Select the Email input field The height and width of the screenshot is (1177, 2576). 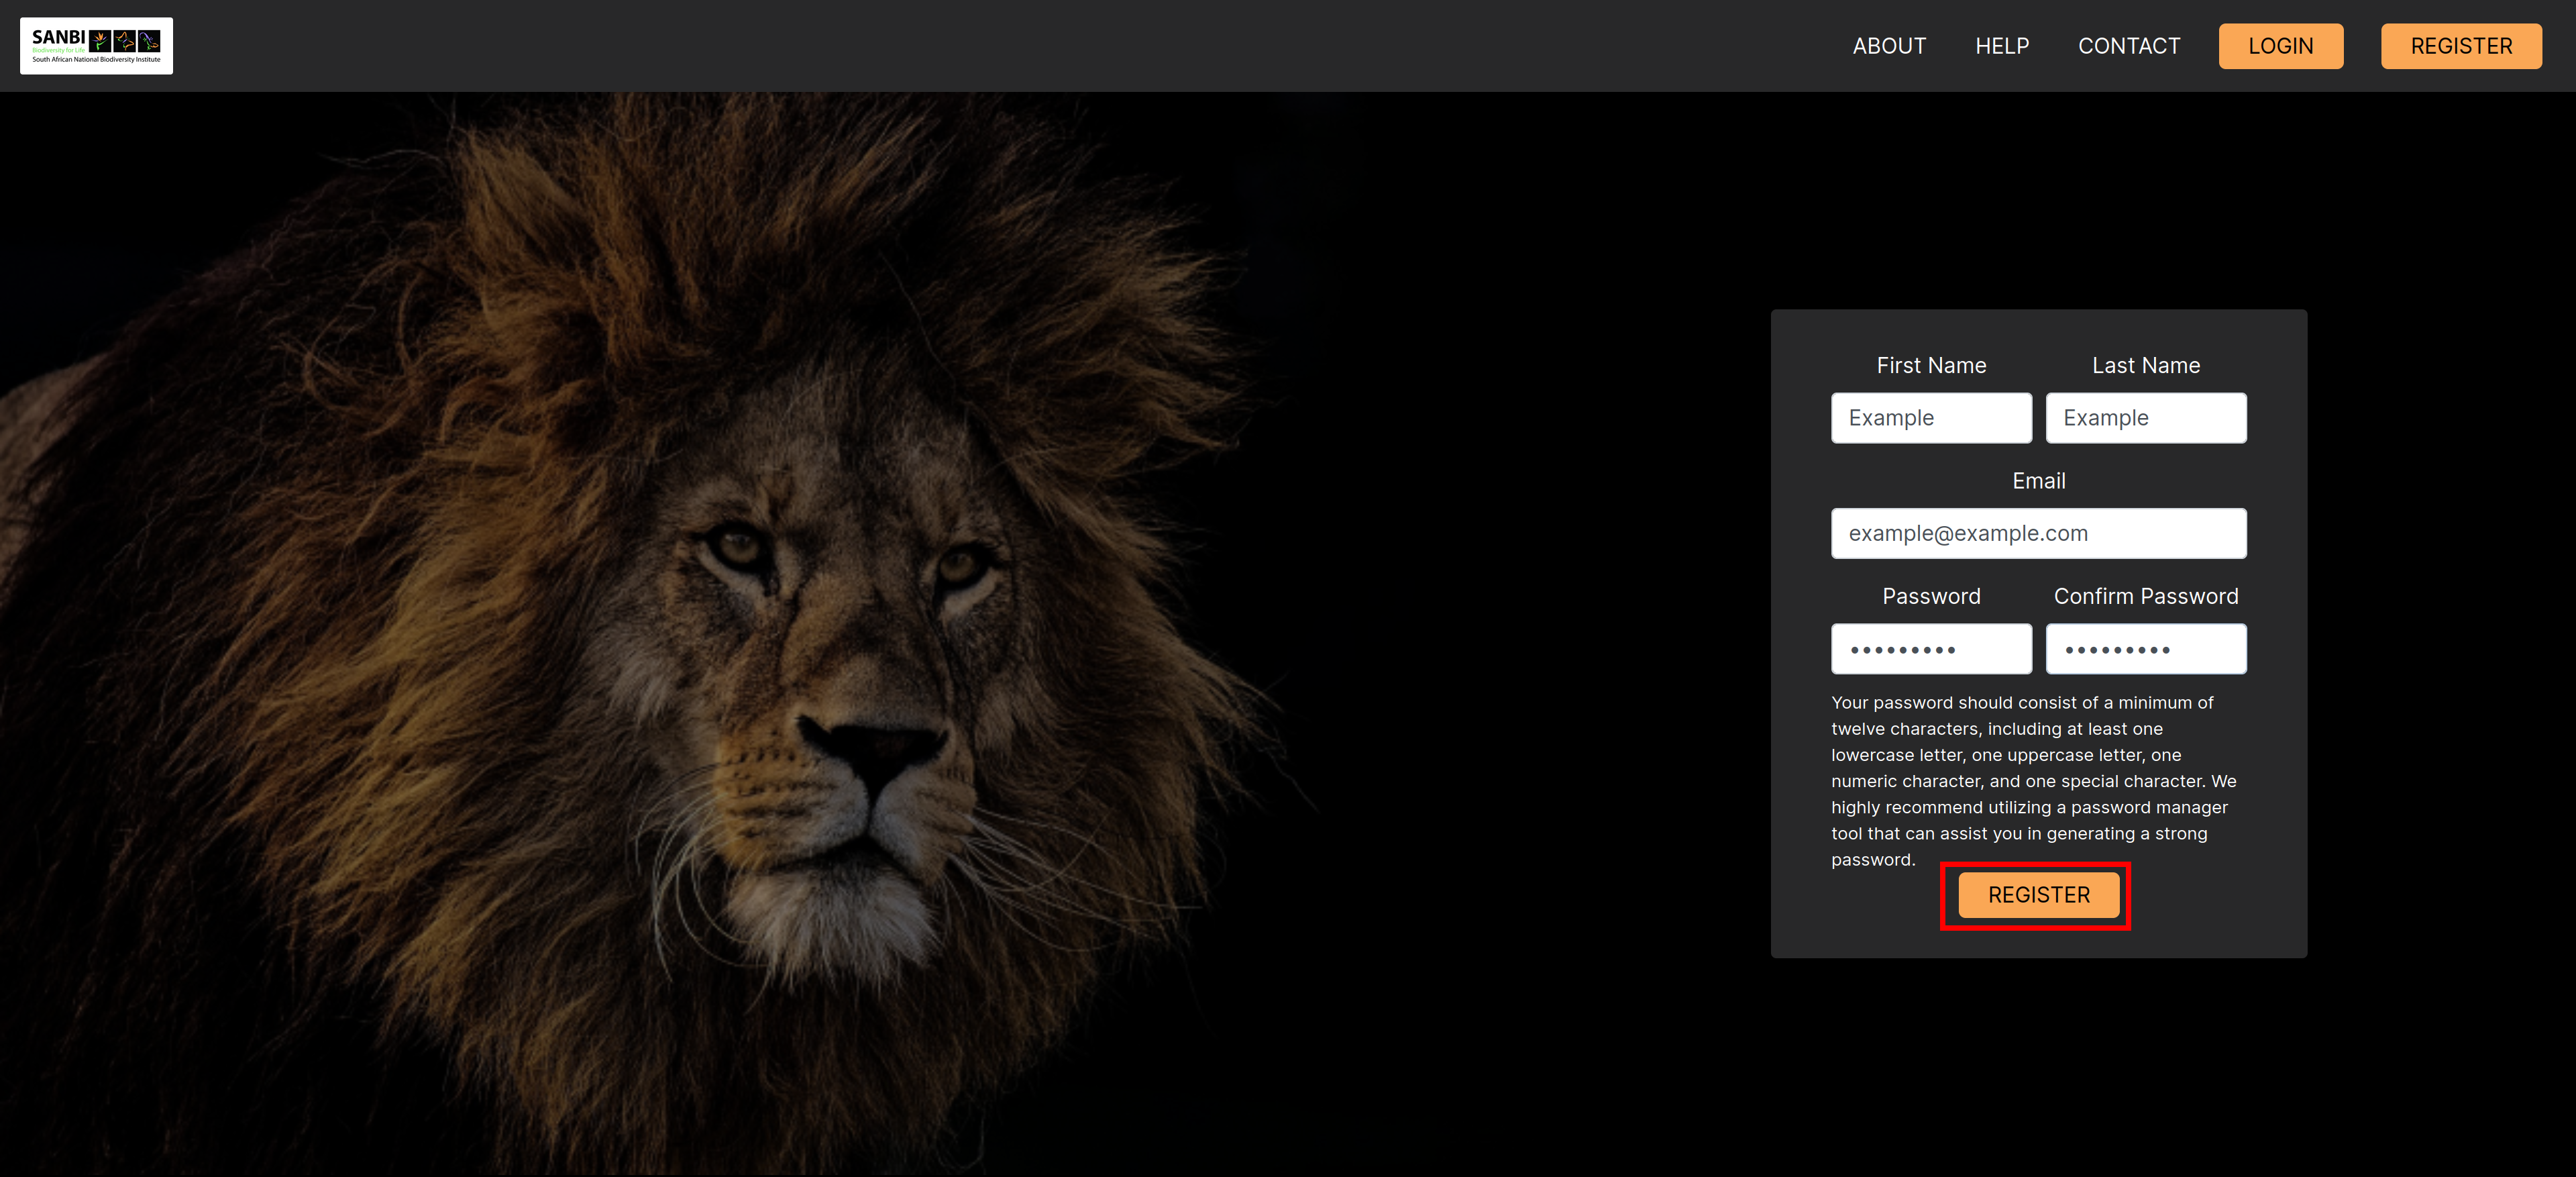coord(2038,533)
